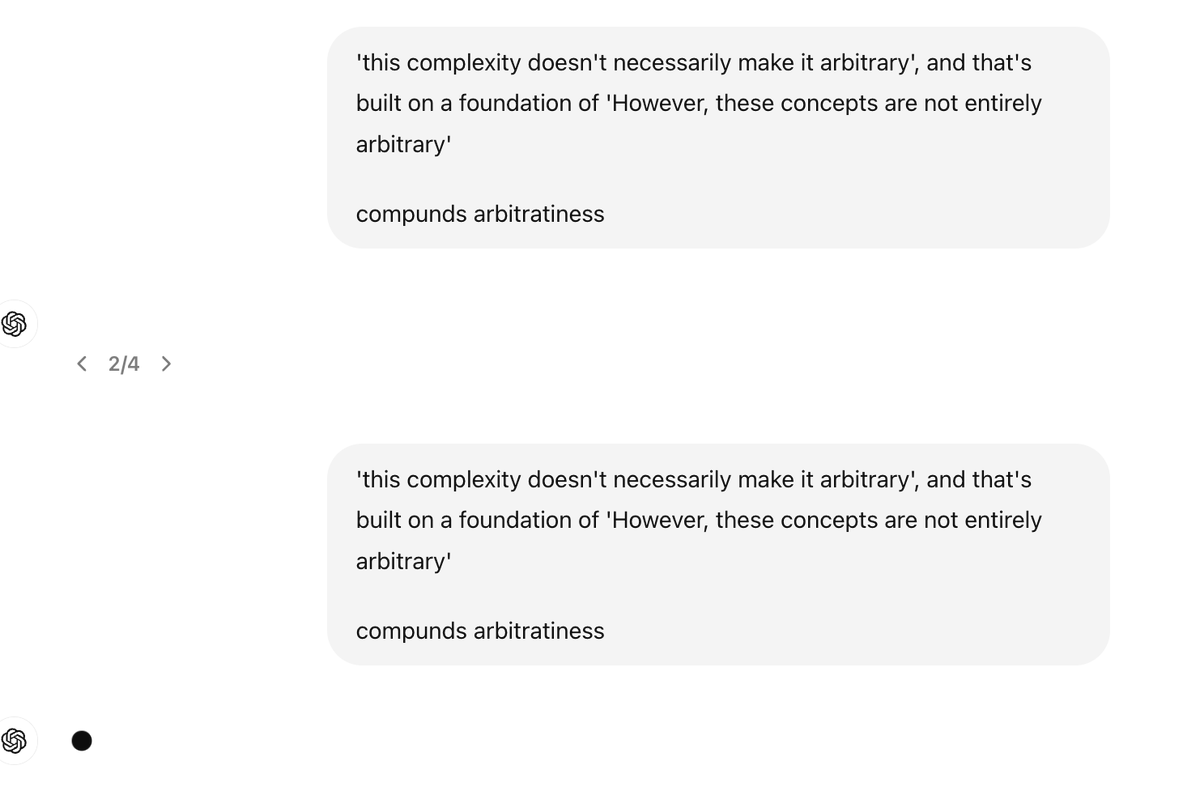Go to the next response version
1200x795 pixels.
pyautogui.click(x=166, y=364)
